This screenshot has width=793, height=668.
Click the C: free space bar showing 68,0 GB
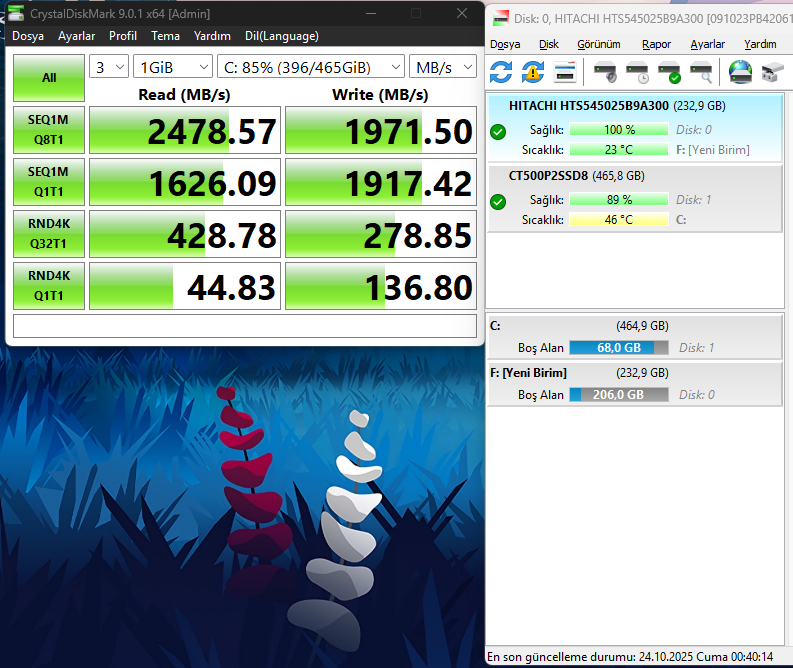click(619, 347)
